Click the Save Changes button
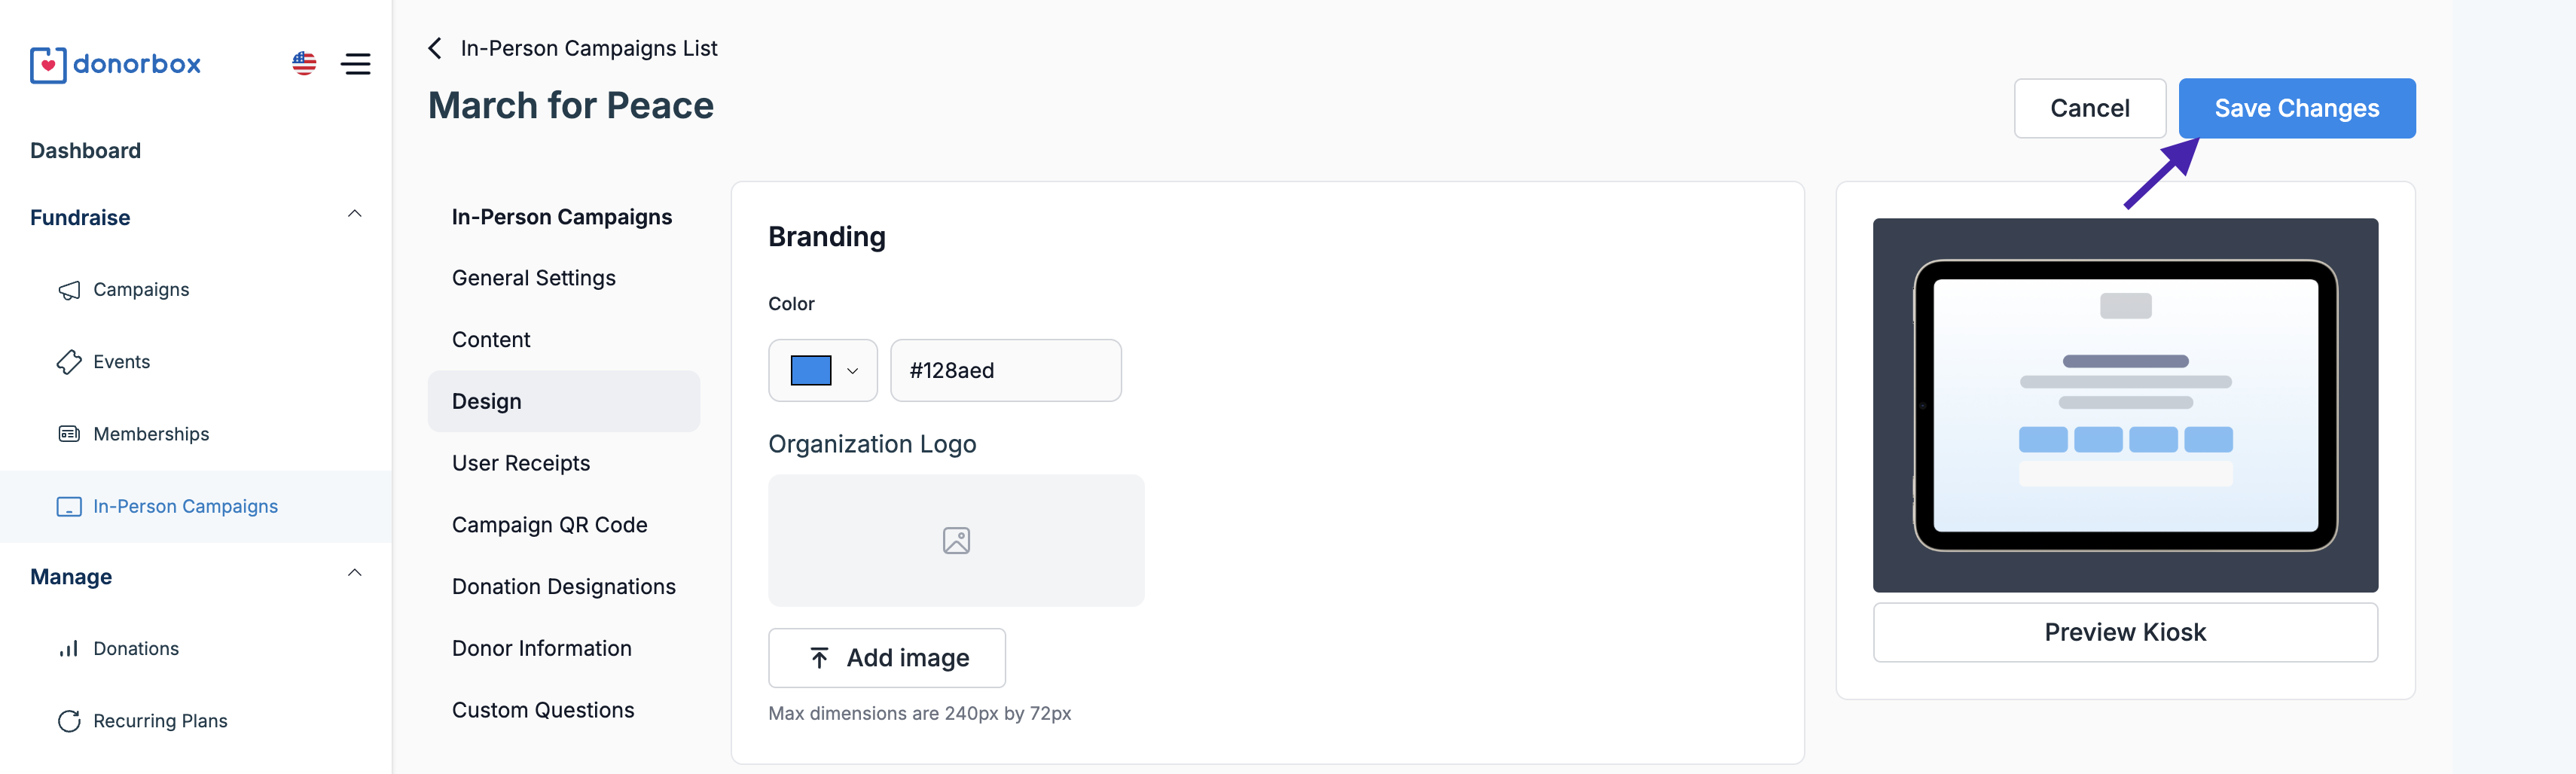Viewport: 2576px width, 774px height. [x=2296, y=108]
